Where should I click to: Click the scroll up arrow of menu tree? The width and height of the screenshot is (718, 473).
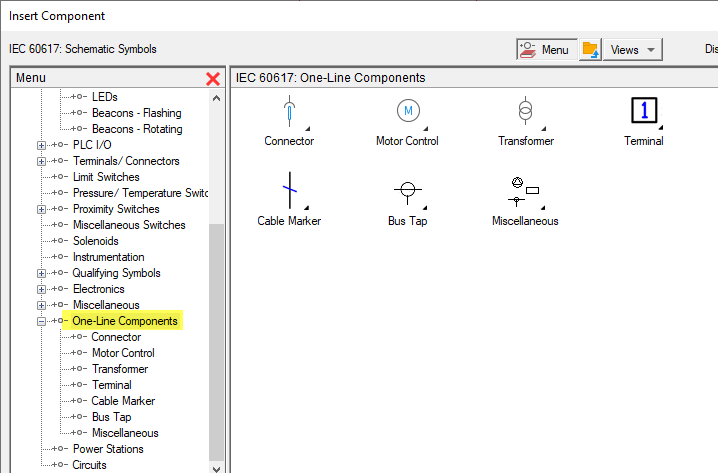point(217,98)
